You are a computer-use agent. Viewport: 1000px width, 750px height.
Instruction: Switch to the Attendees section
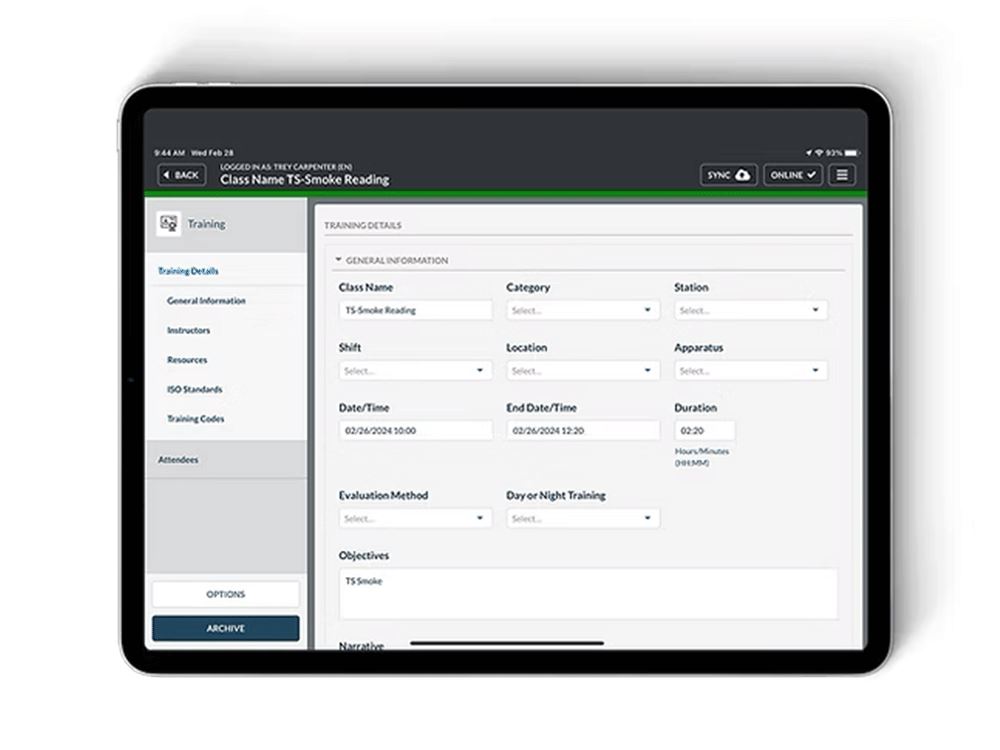click(x=178, y=460)
